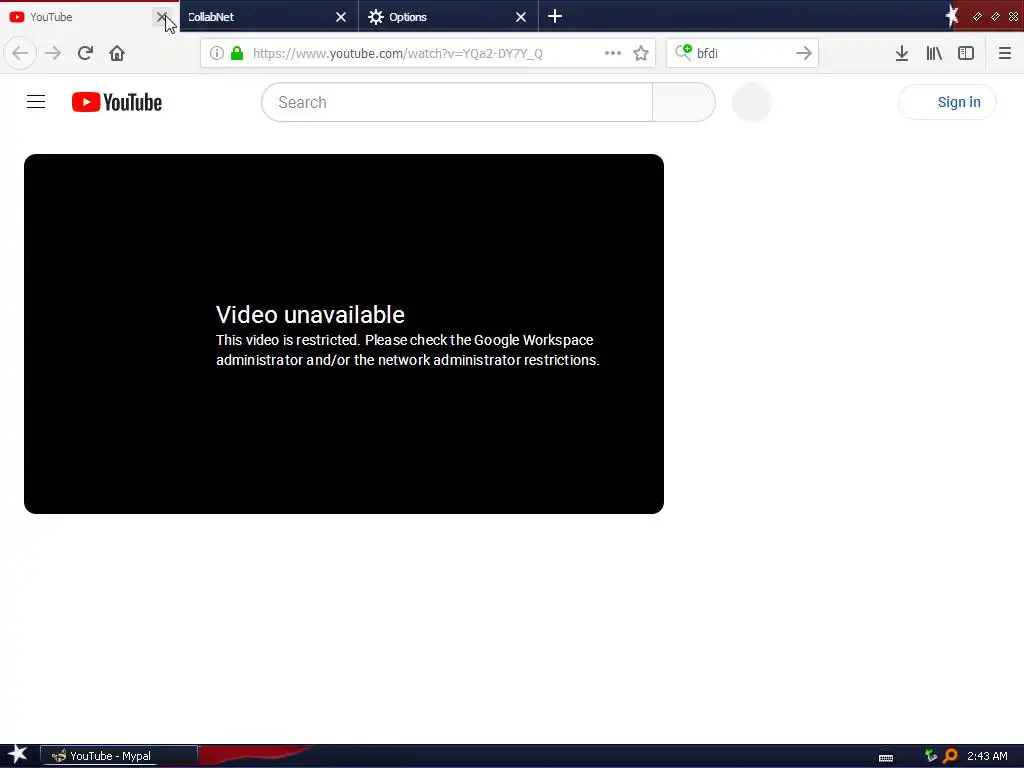The width and height of the screenshot is (1024, 768).
Task: Open the on-screen keyboard tray icon
Action: coord(886,758)
